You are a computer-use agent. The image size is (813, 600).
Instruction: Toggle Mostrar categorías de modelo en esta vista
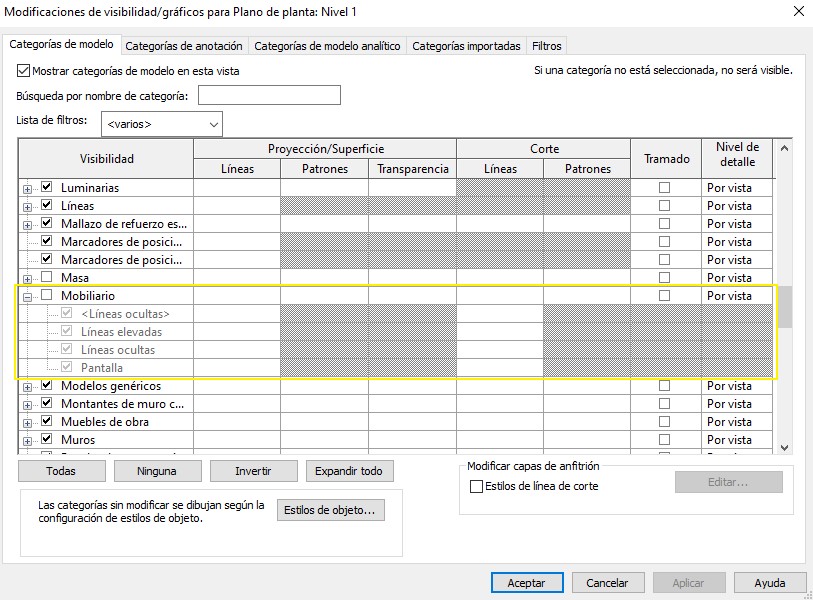(x=24, y=72)
